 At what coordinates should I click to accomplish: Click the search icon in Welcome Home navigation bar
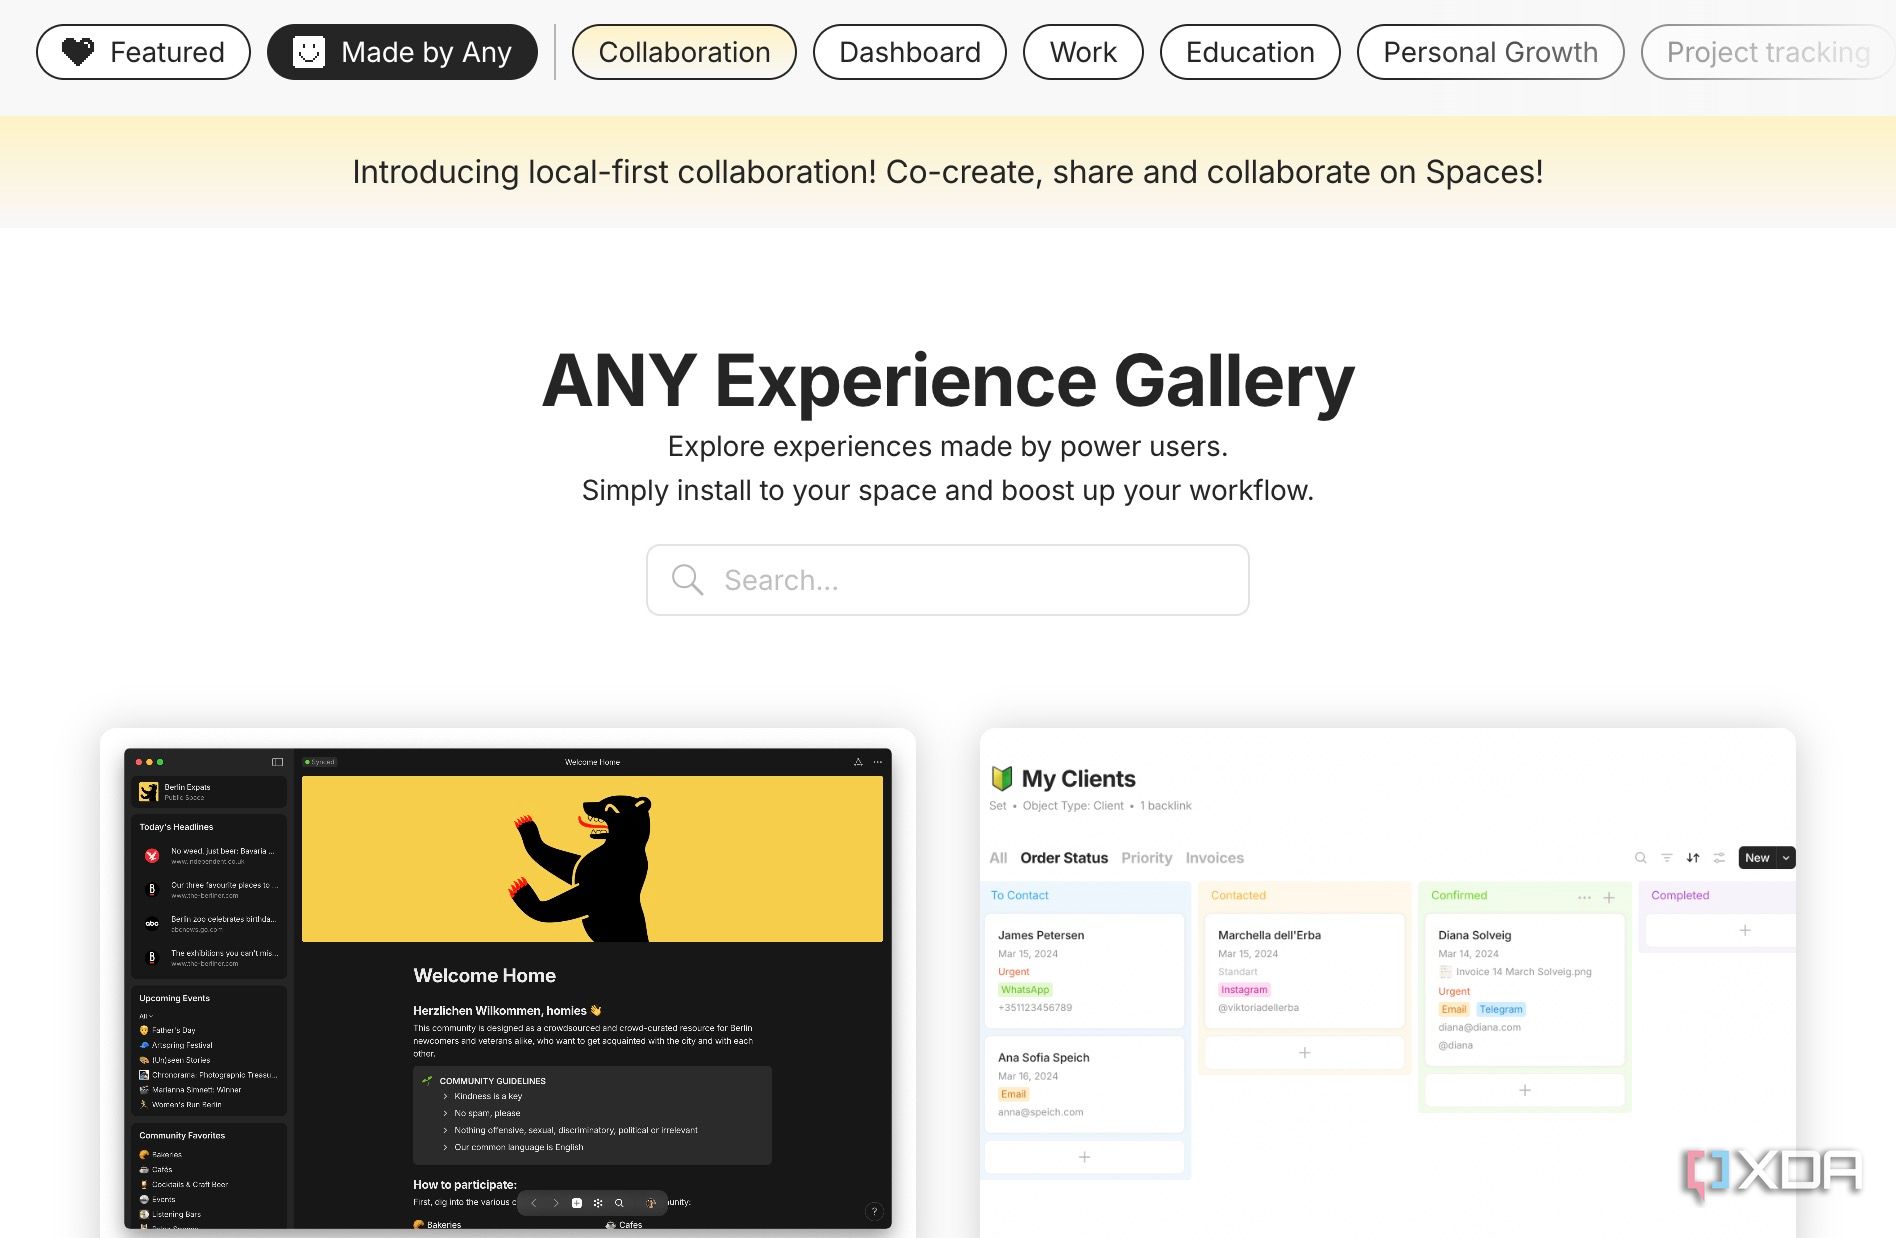pyautogui.click(x=619, y=1203)
